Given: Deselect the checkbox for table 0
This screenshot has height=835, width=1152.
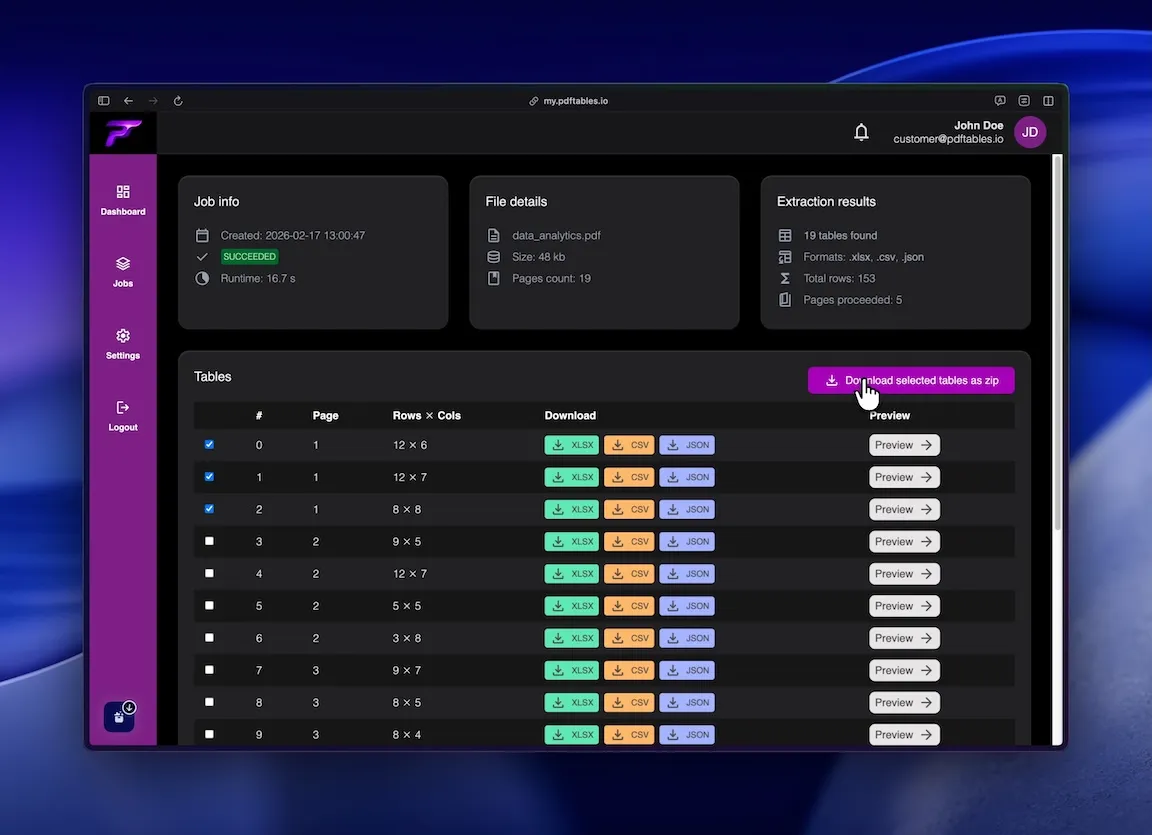Looking at the screenshot, I should (209, 444).
